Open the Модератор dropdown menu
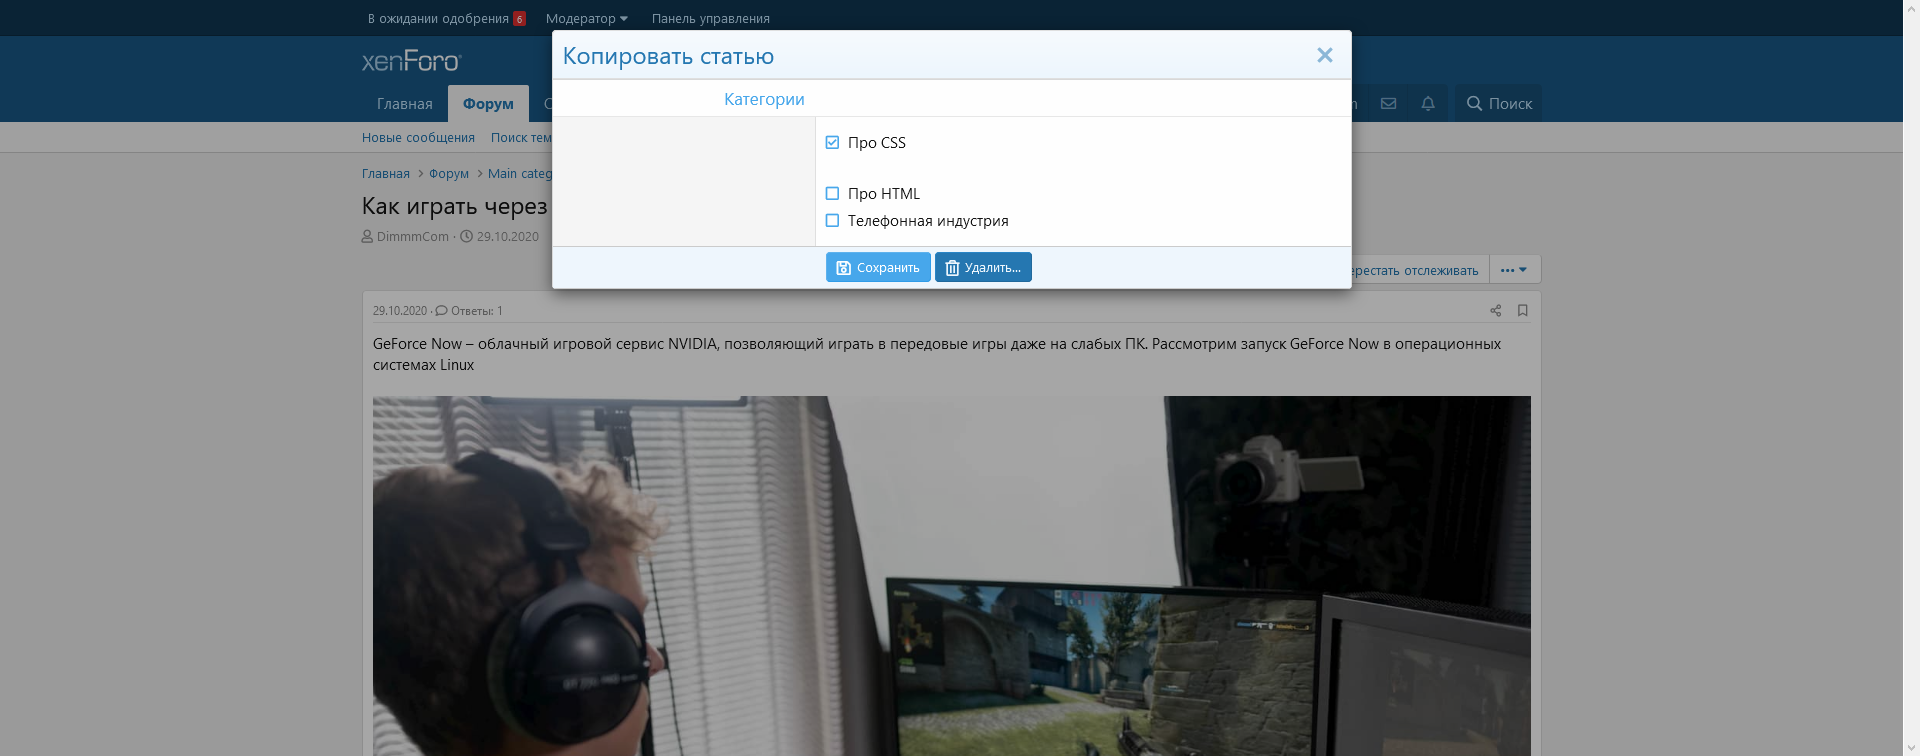This screenshot has height=756, width=1920. pyautogui.click(x=587, y=18)
